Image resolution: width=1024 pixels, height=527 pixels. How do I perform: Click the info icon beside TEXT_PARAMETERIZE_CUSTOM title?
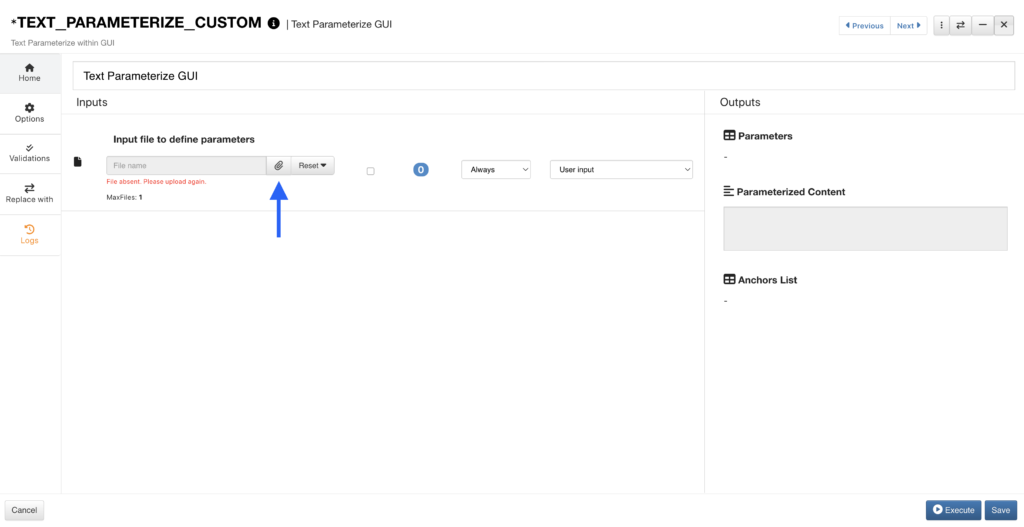[274, 23]
